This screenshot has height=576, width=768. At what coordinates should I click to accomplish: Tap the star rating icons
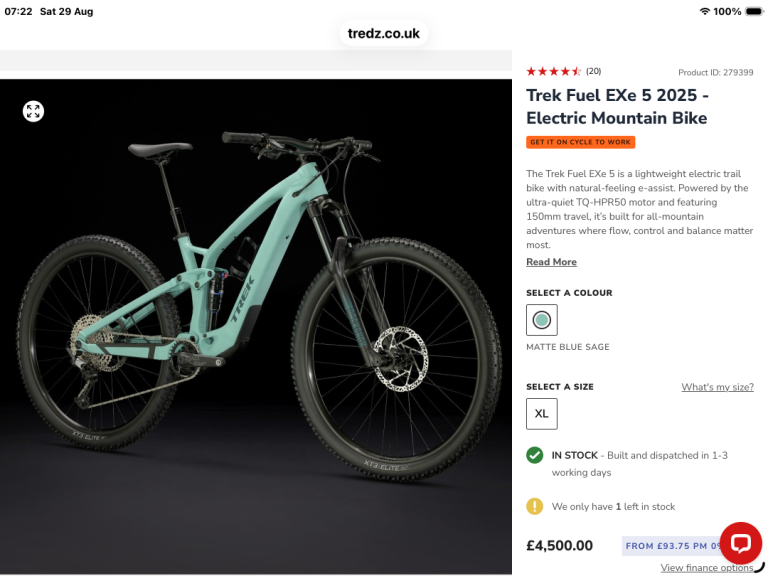pos(553,72)
